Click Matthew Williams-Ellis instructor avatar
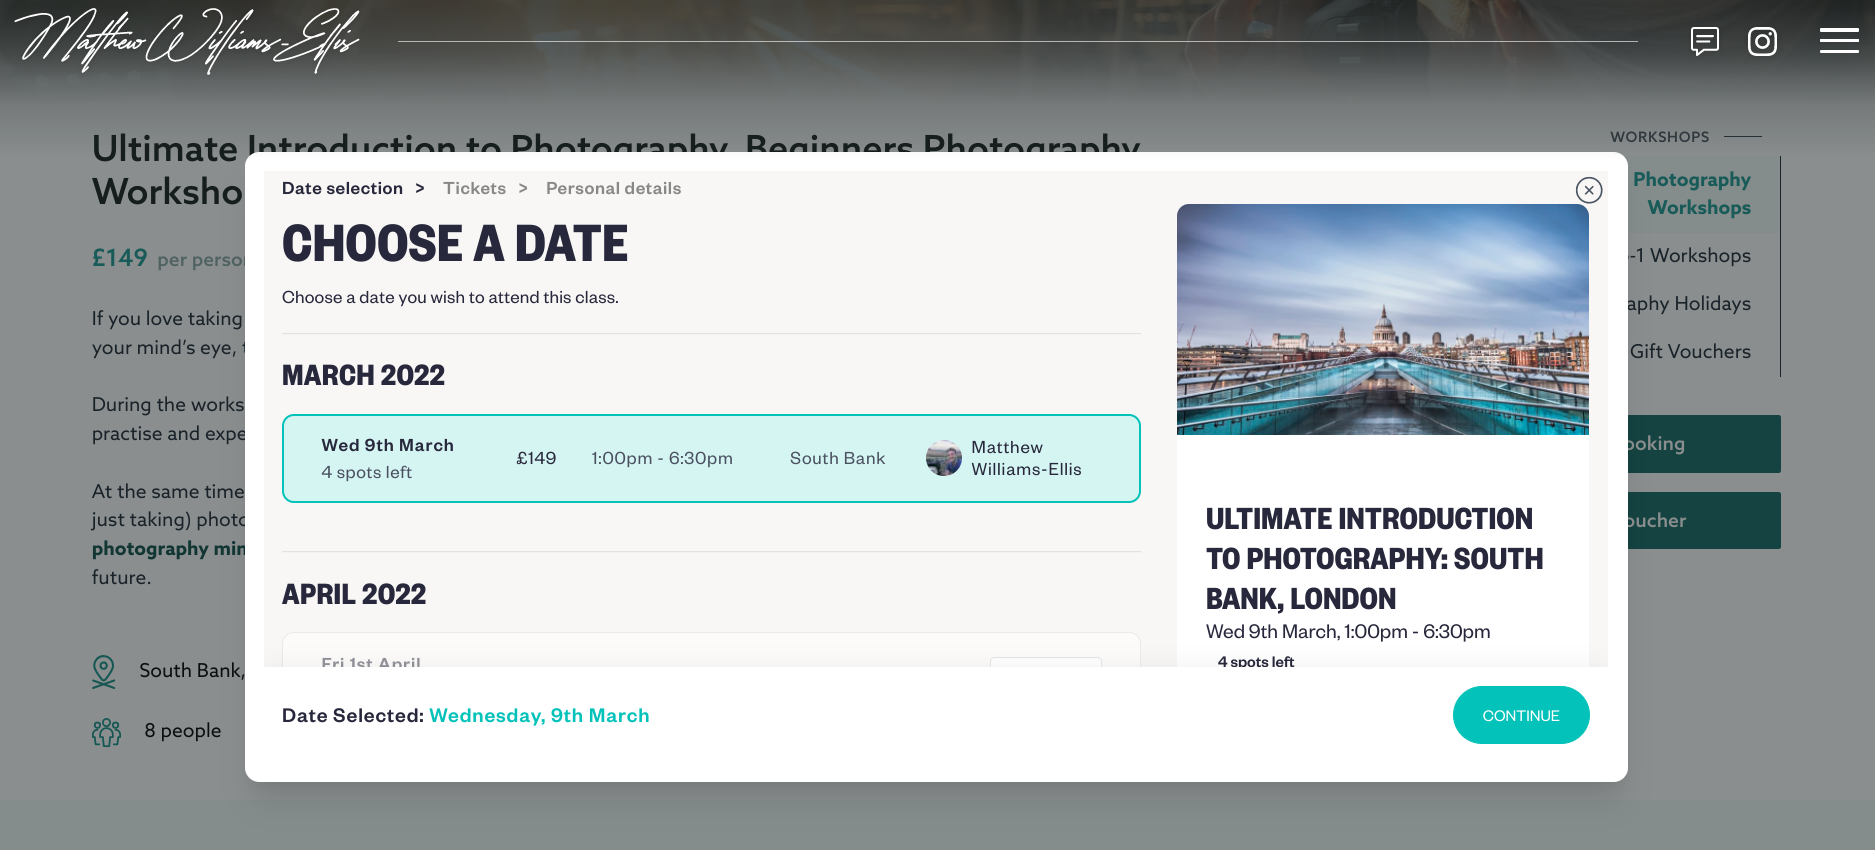Image resolution: width=1875 pixels, height=850 pixels. 943,458
